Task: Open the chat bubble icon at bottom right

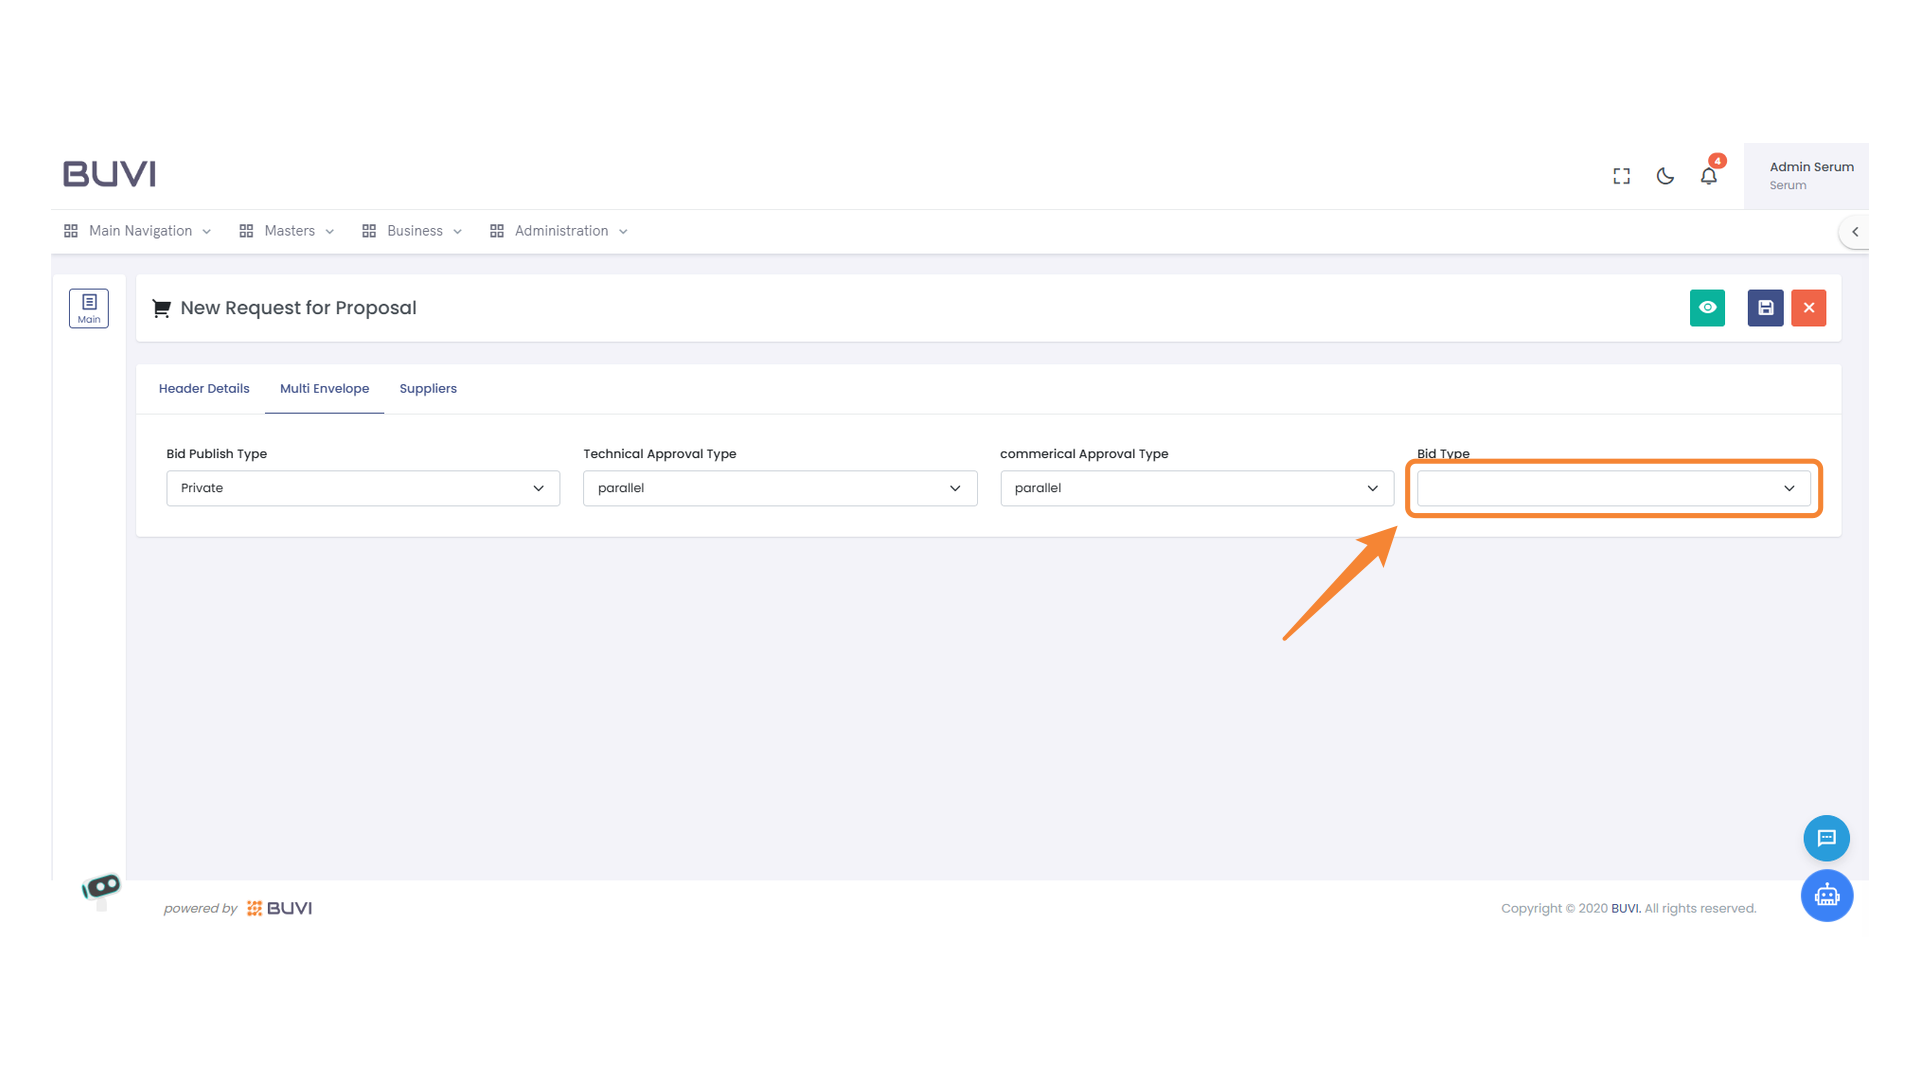Action: [x=1827, y=838]
